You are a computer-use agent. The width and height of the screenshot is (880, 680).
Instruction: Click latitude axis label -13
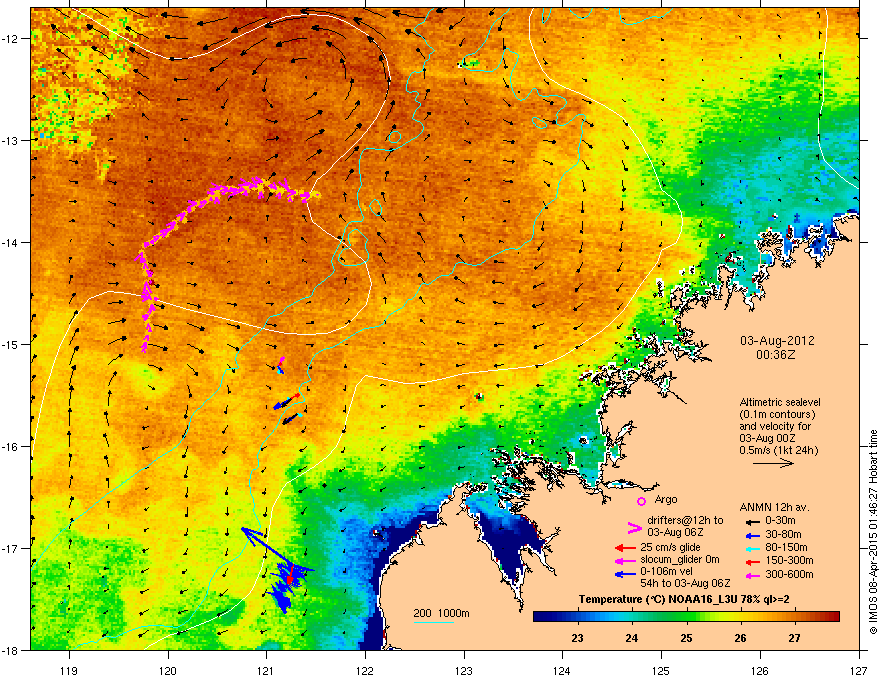[11, 141]
